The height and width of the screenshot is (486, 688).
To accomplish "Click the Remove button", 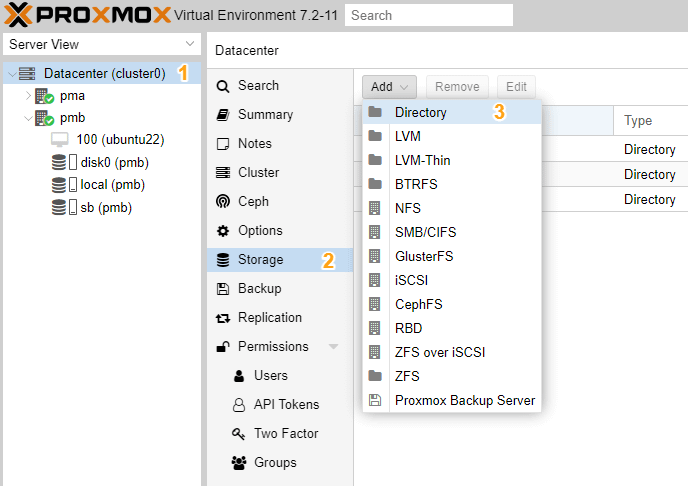I will [x=457, y=87].
